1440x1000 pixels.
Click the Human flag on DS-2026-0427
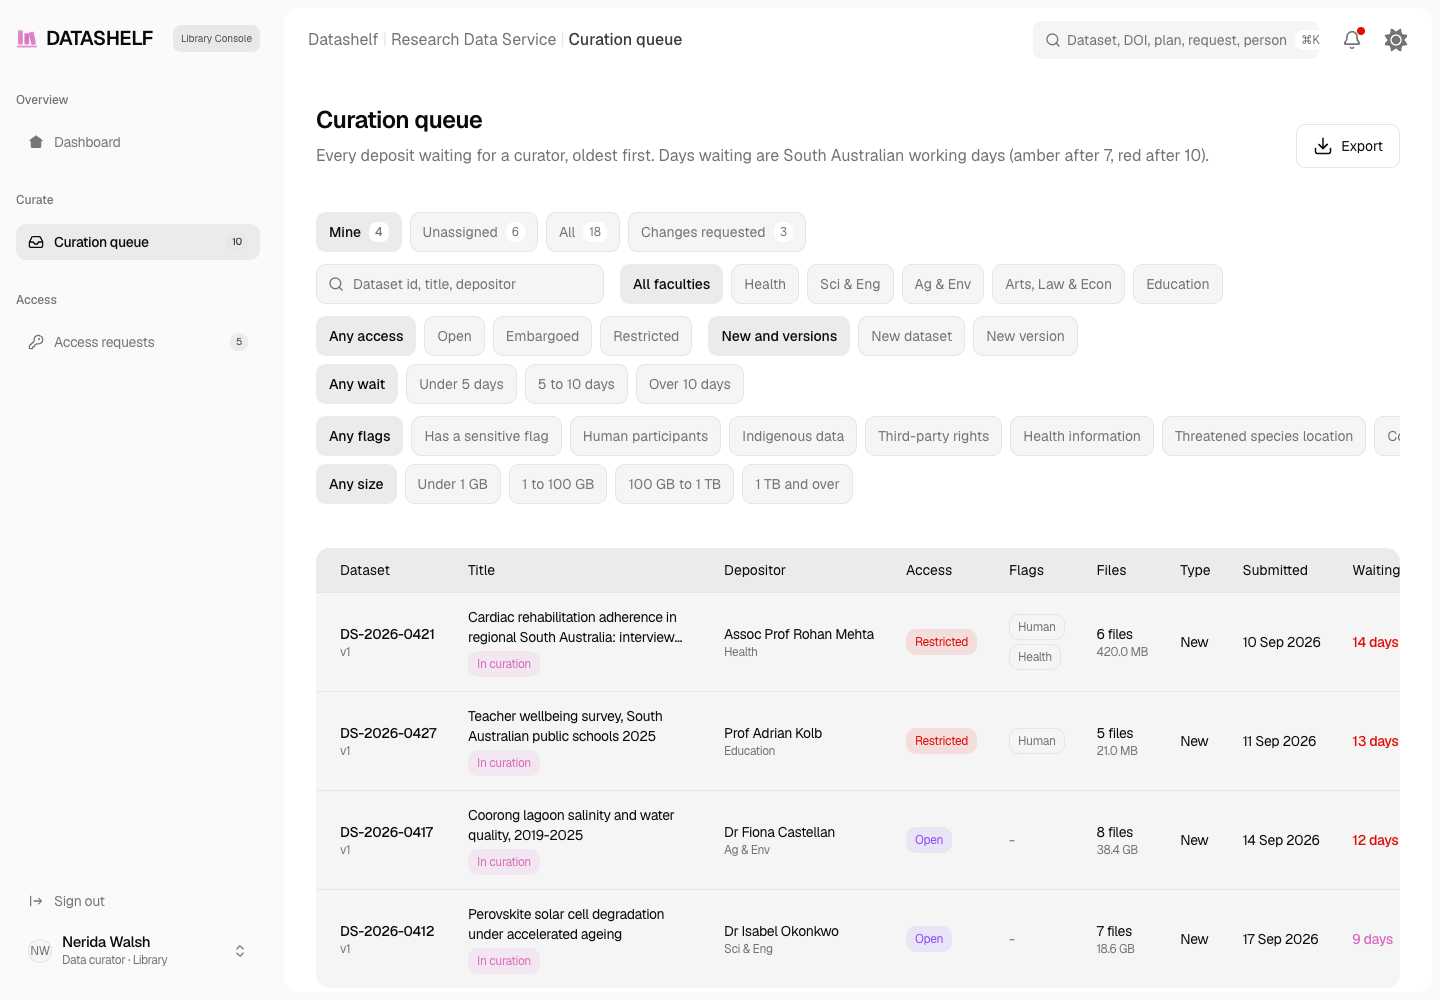point(1036,741)
